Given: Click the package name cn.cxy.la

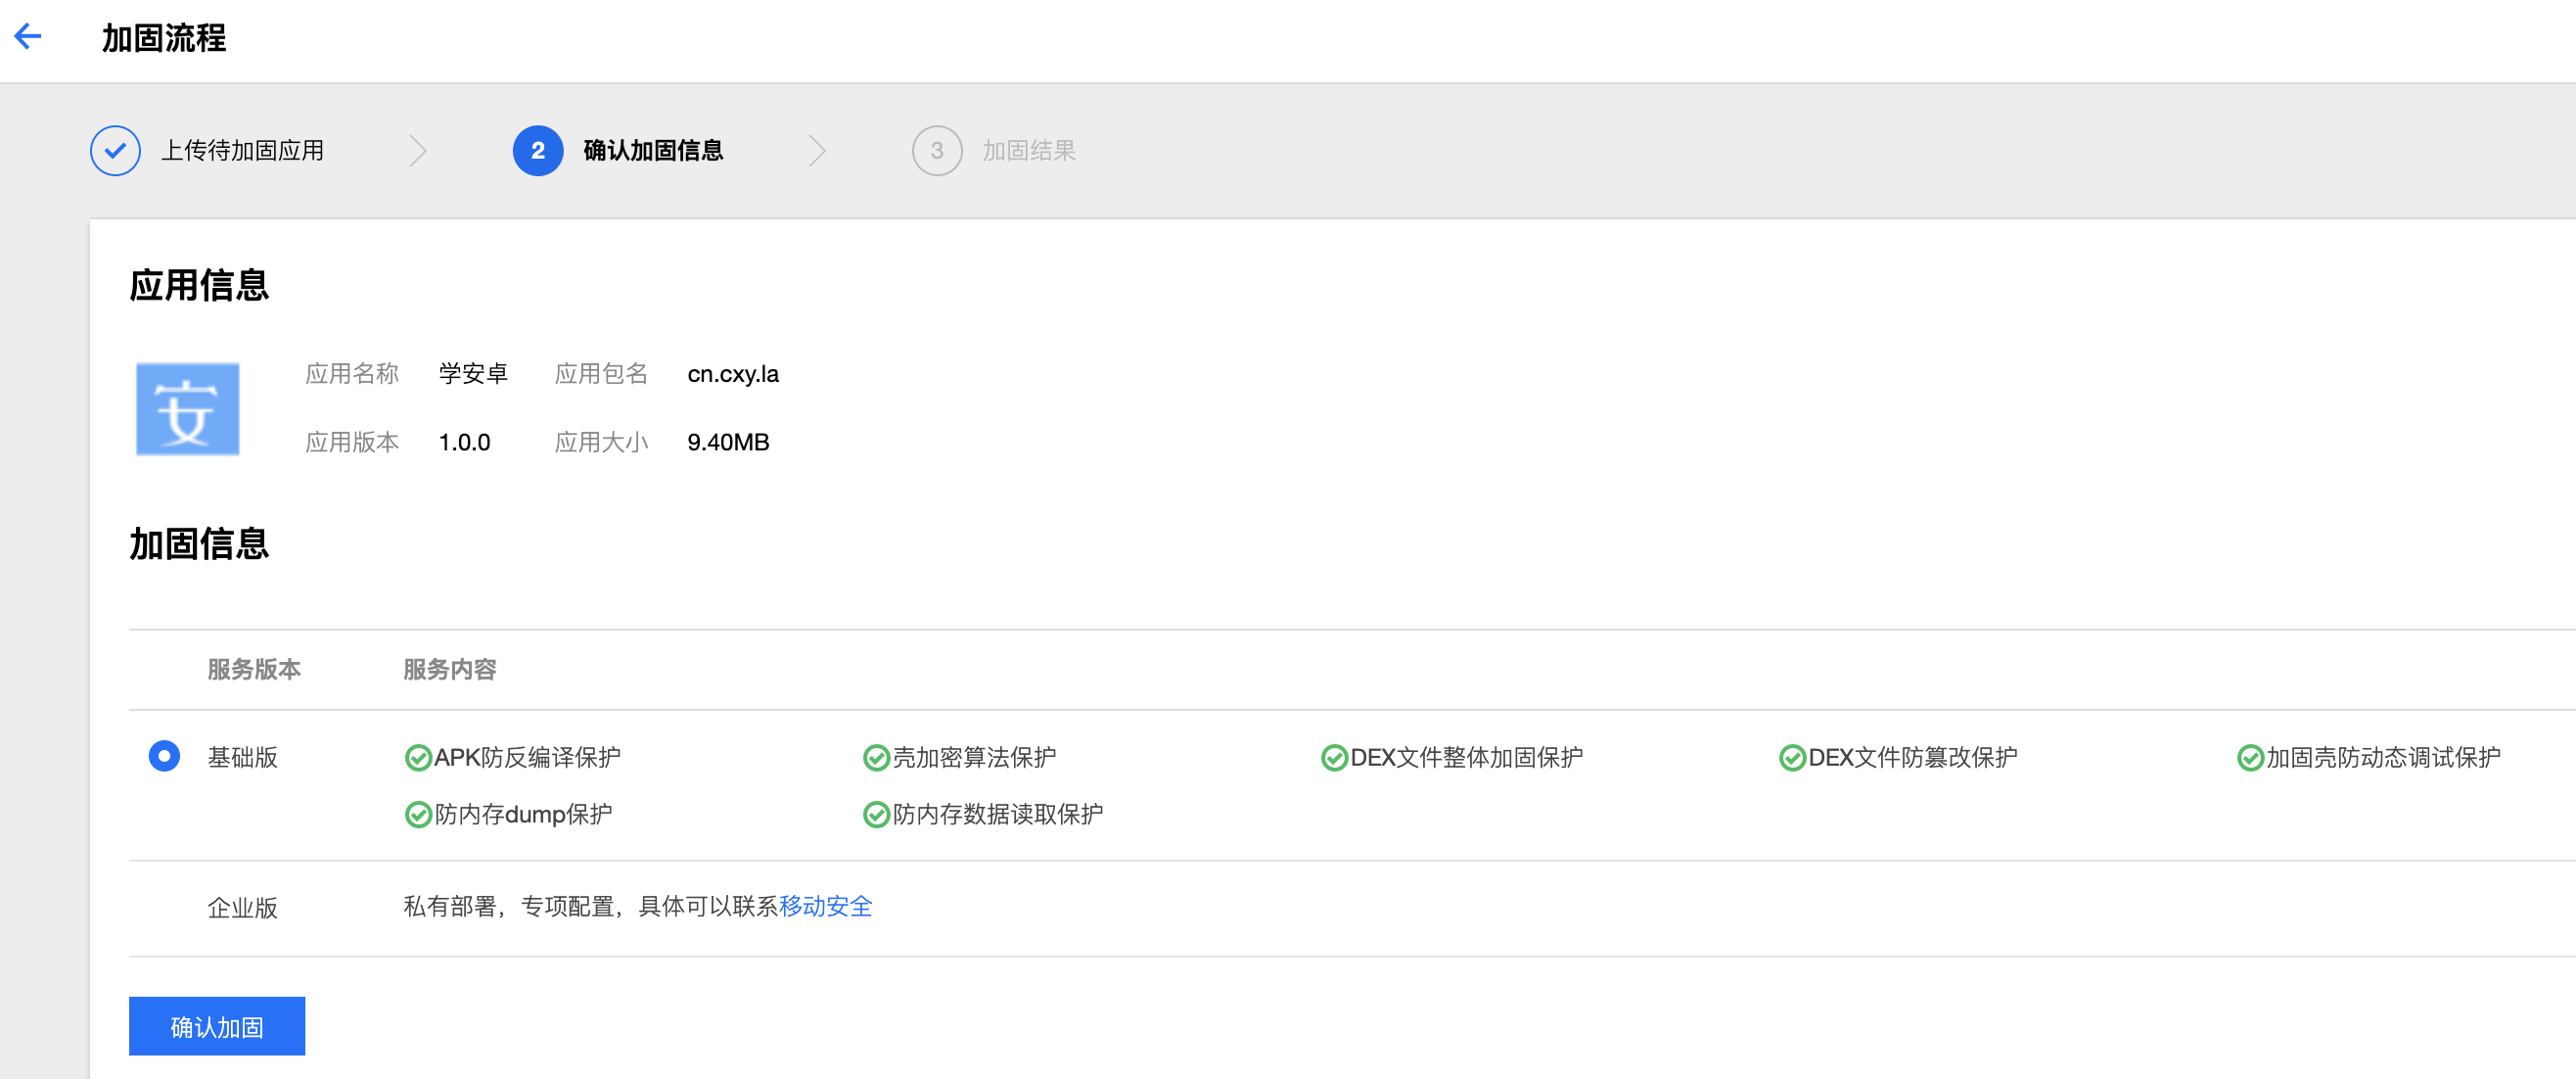Looking at the screenshot, I should (733, 374).
